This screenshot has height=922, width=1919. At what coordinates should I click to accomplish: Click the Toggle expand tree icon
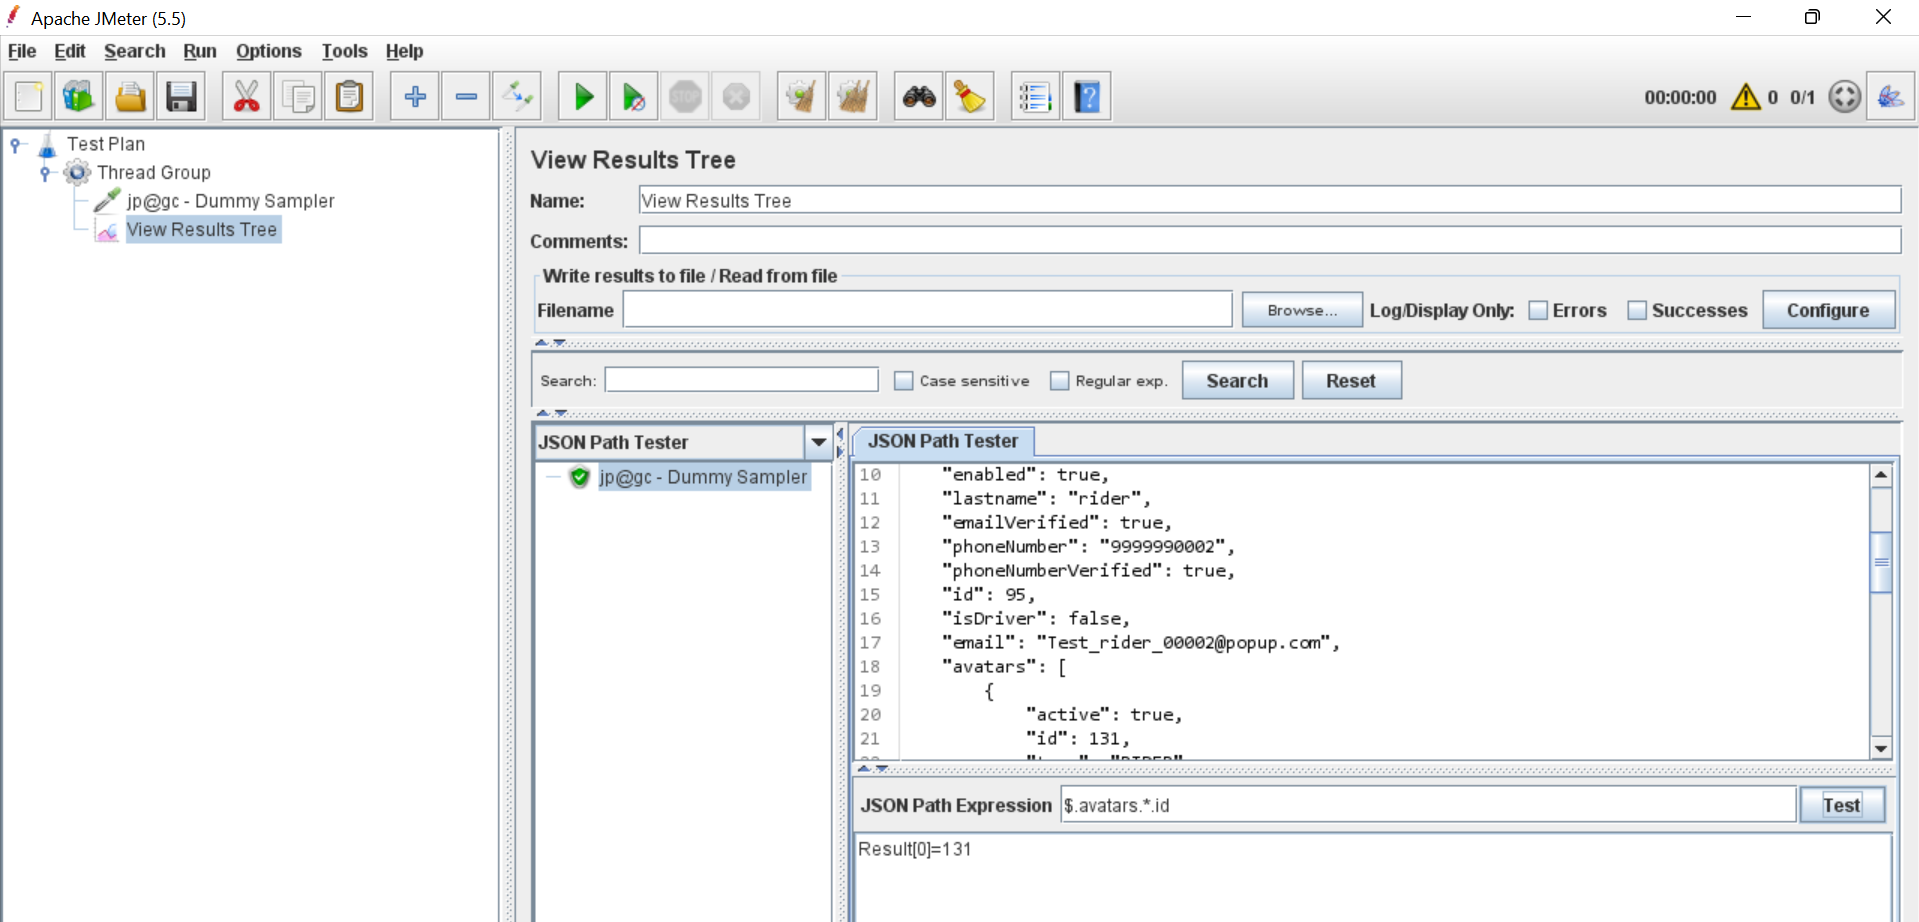tap(518, 97)
